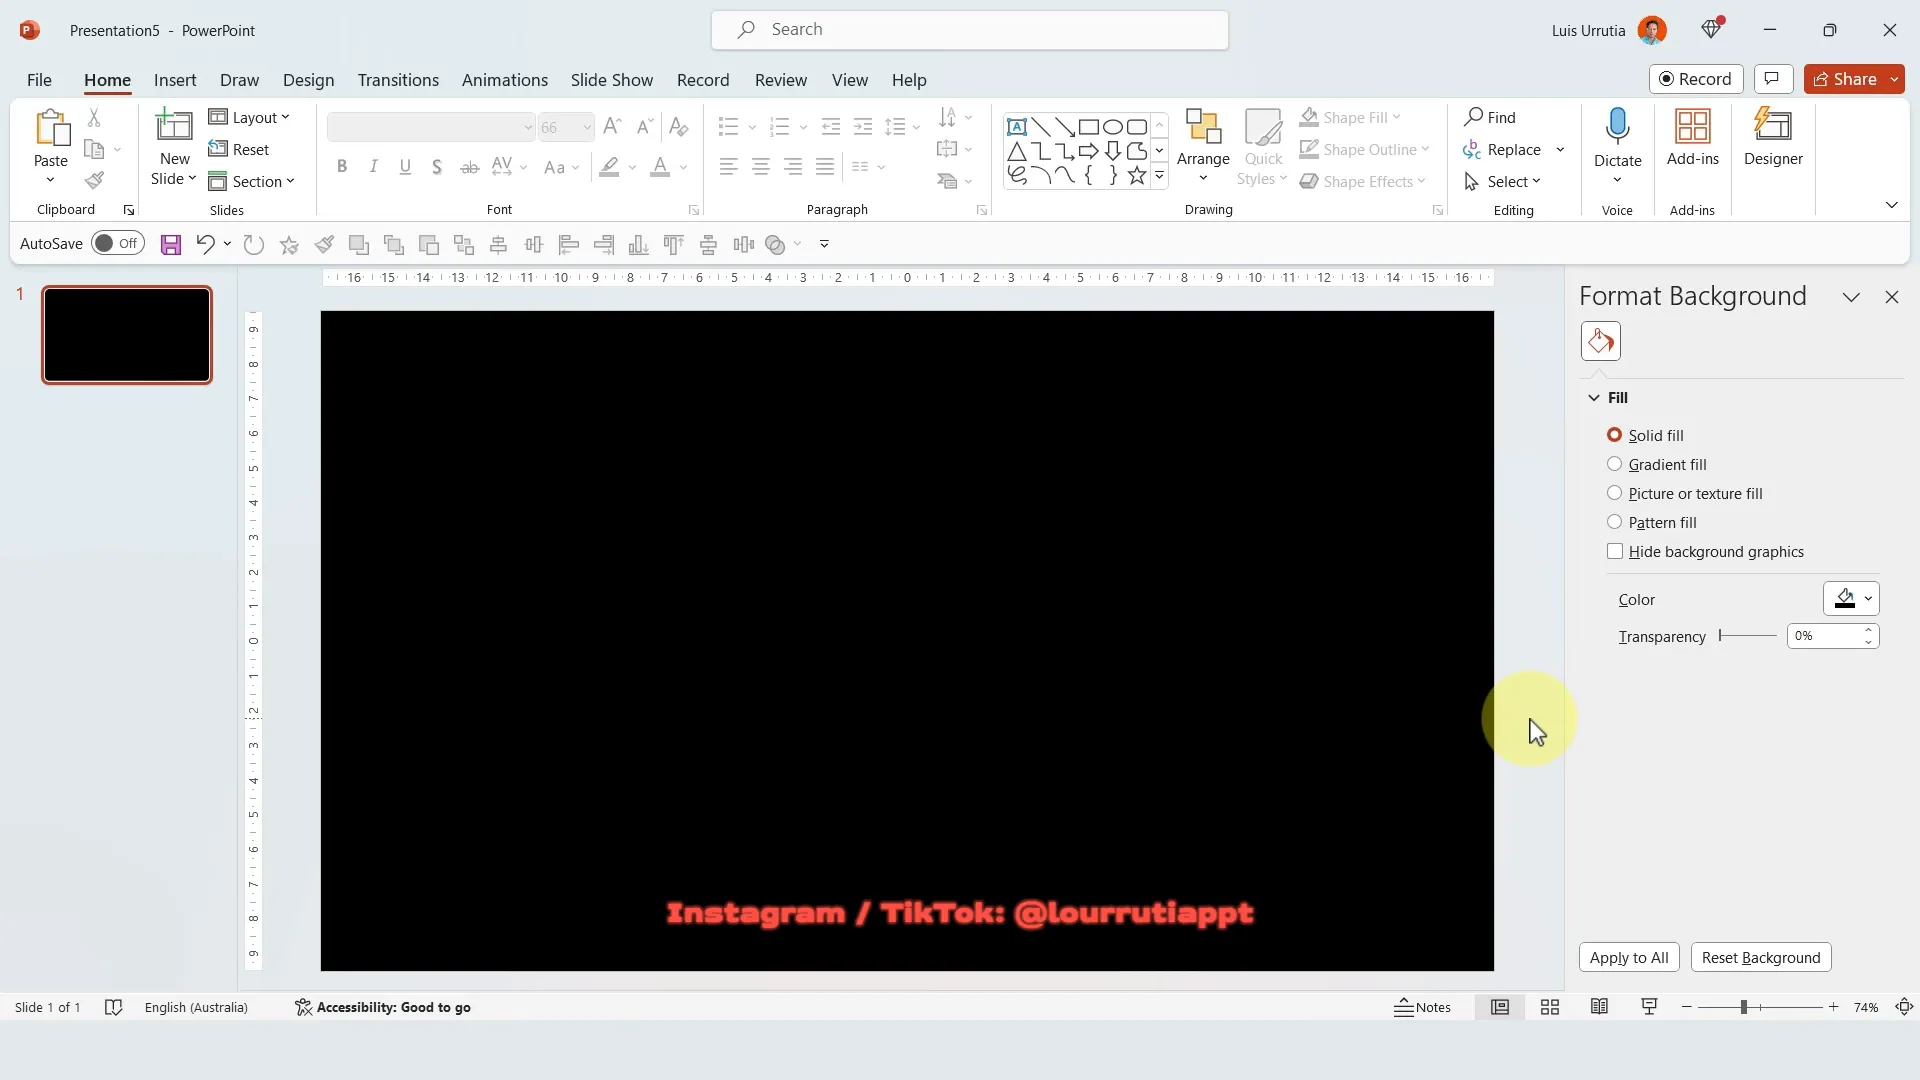Click the Dictate microphone icon

coord(1618,128)
